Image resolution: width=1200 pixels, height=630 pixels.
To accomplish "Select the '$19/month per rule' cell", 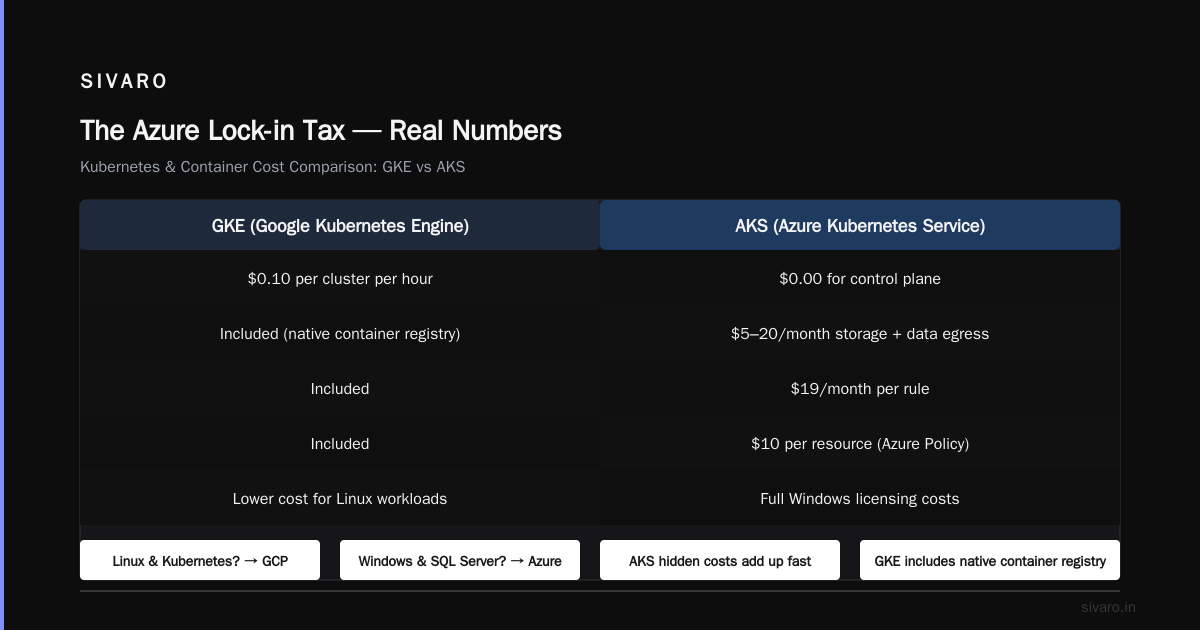I will tap(860, 389).
